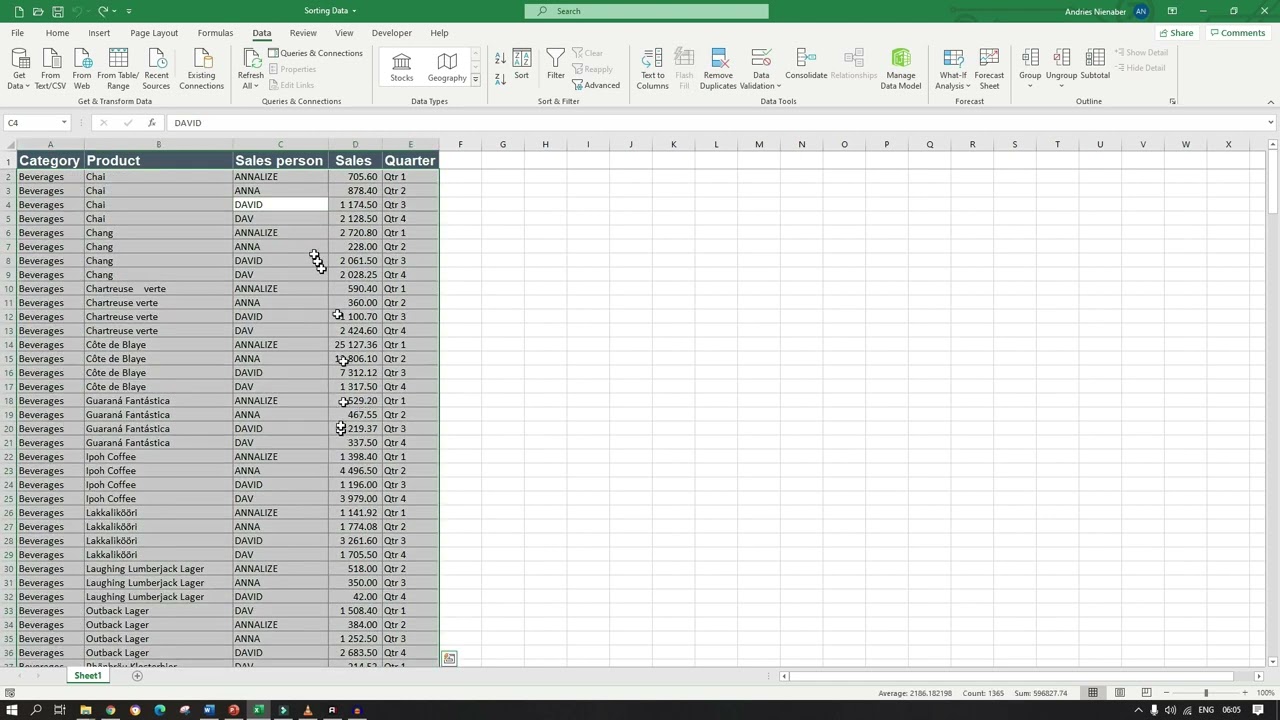Viewport: 1280px width, 720px height.
Task: Toggle Queries & Connections pane
Action: (x=315, y=53)
